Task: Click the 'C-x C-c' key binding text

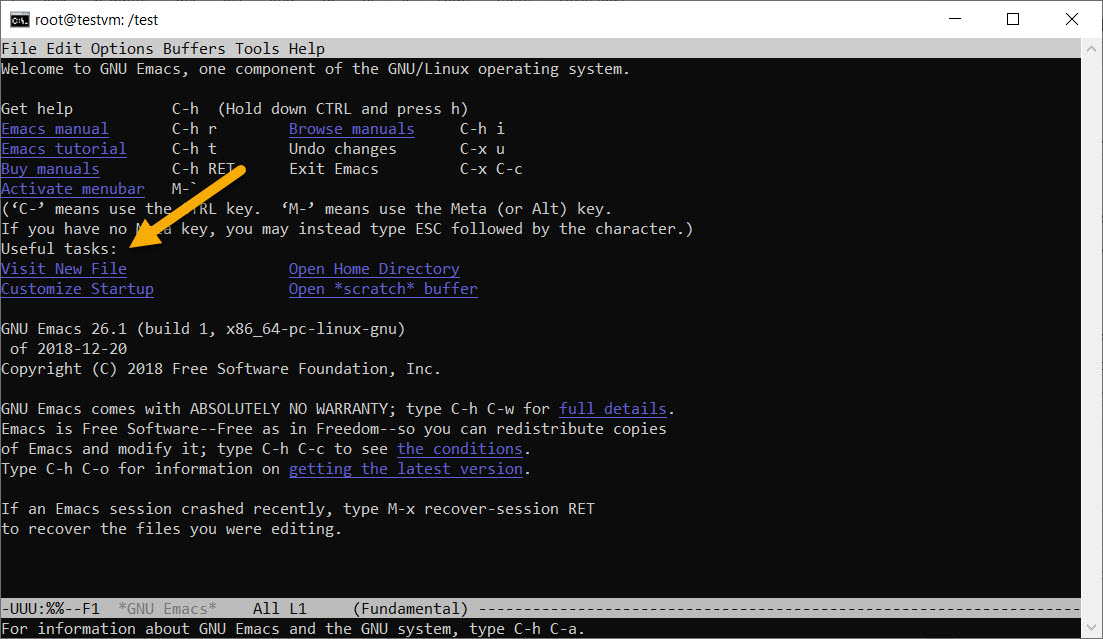Action: point(491,169)
